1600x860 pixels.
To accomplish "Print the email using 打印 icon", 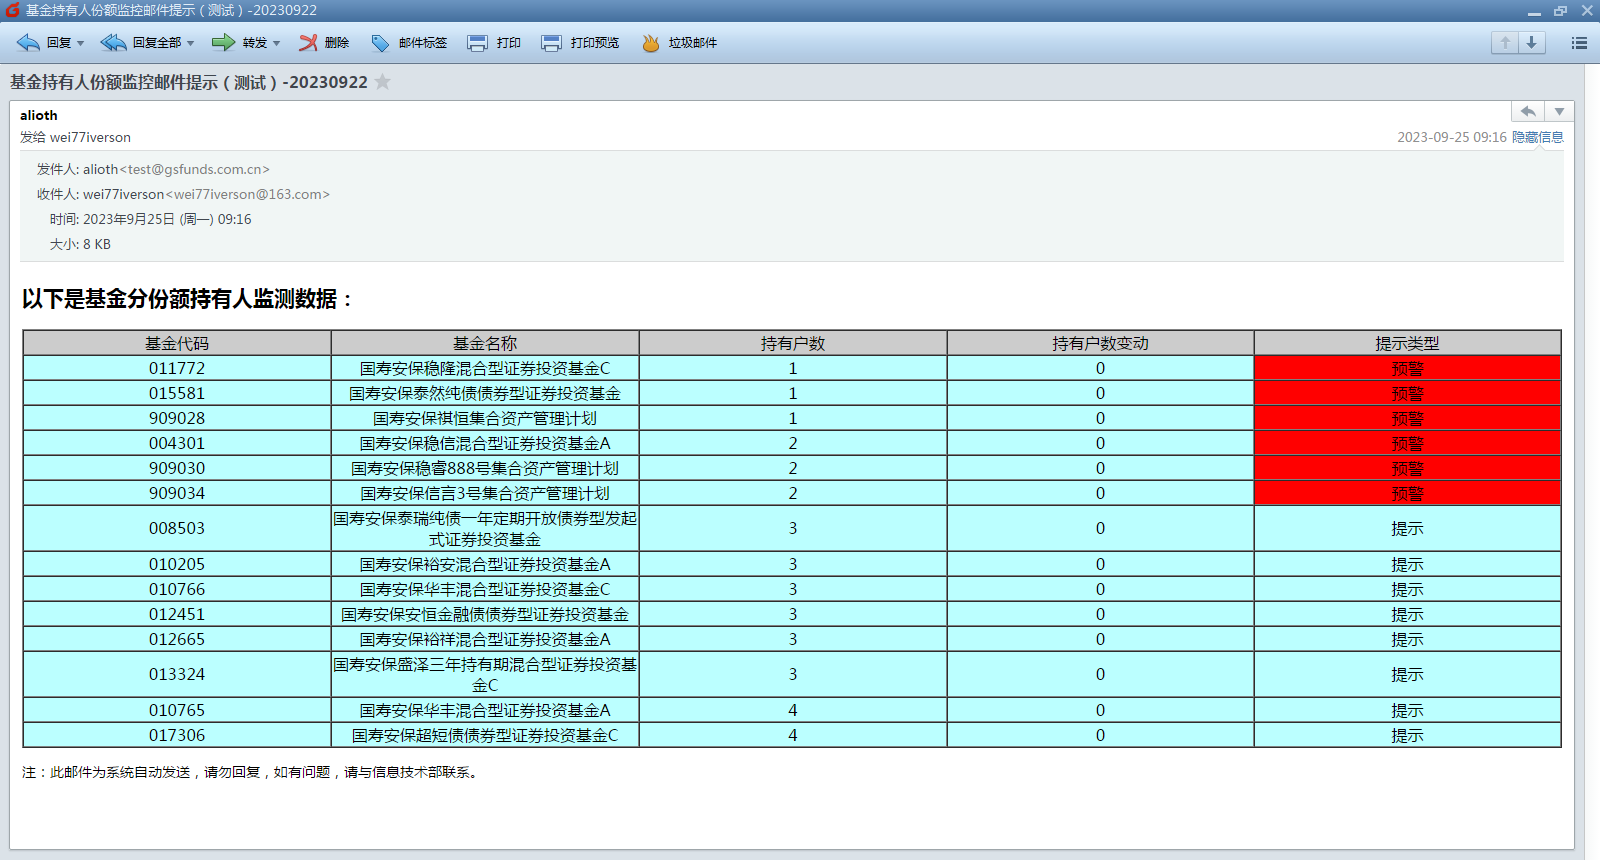I will pos(478,43).
